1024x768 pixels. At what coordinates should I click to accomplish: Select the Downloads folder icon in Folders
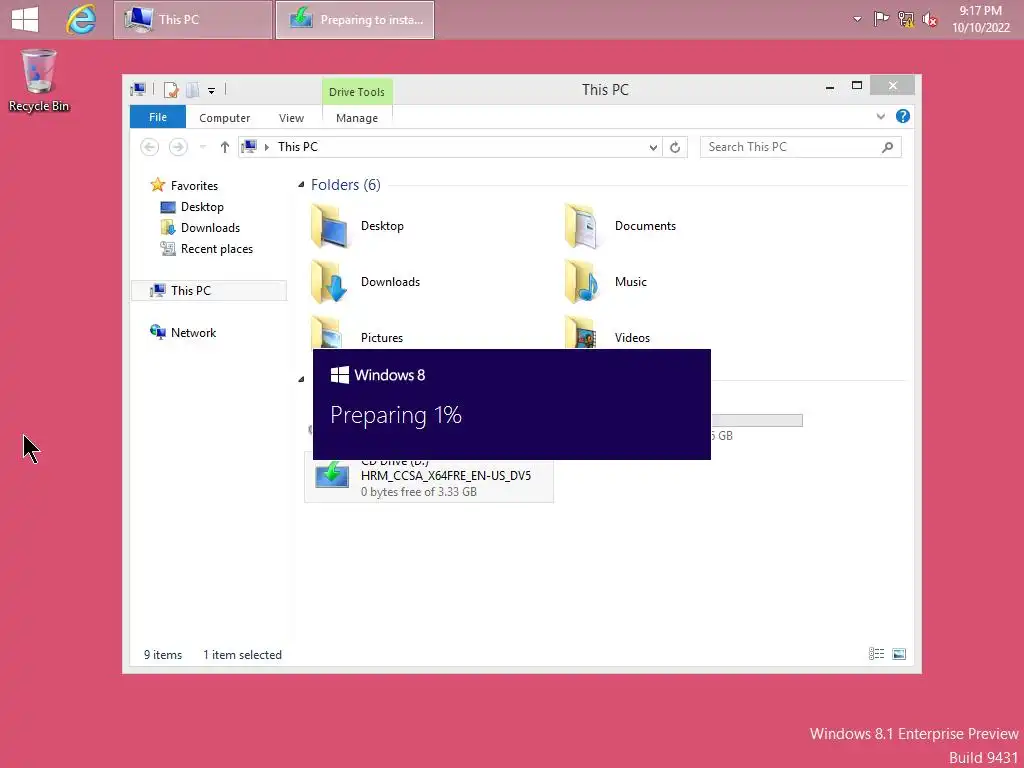[329, 282]
